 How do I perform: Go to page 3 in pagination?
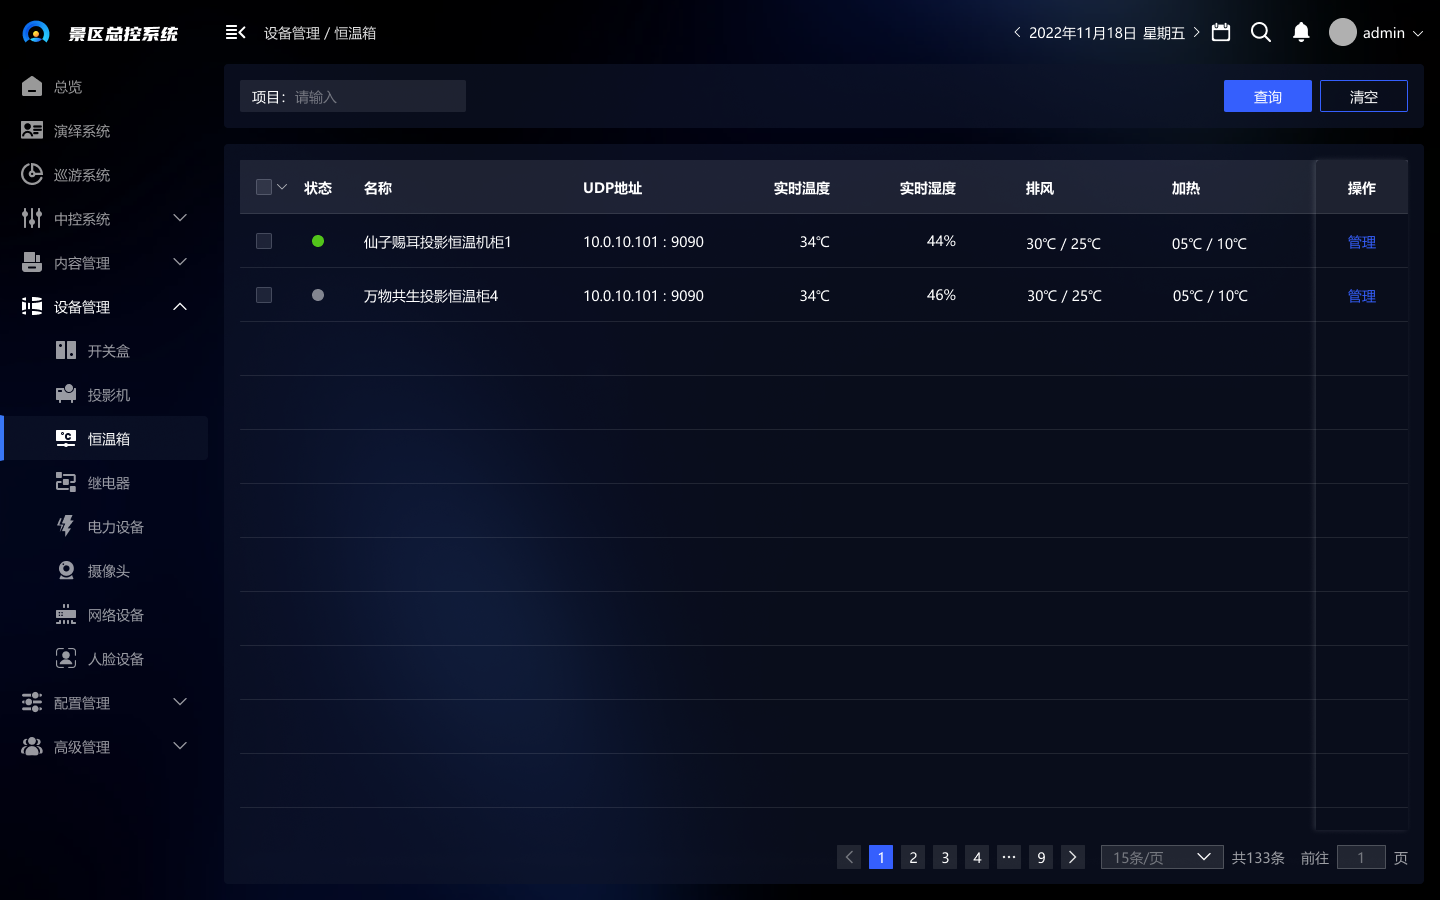[945, 857]
